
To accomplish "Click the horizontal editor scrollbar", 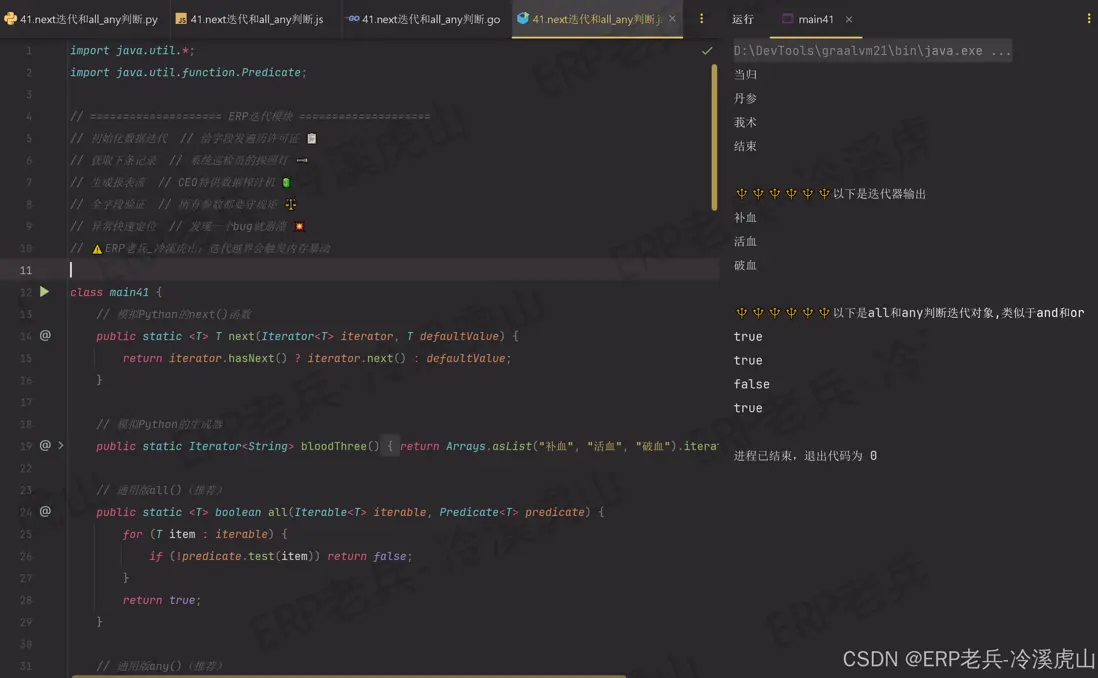I will pos(349,676).
